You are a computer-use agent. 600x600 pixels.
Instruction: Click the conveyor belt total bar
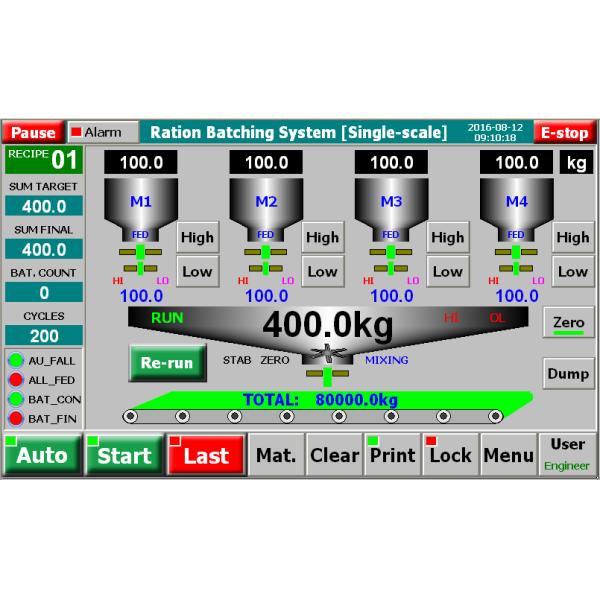pyautogui.click(x=330, y=400)
